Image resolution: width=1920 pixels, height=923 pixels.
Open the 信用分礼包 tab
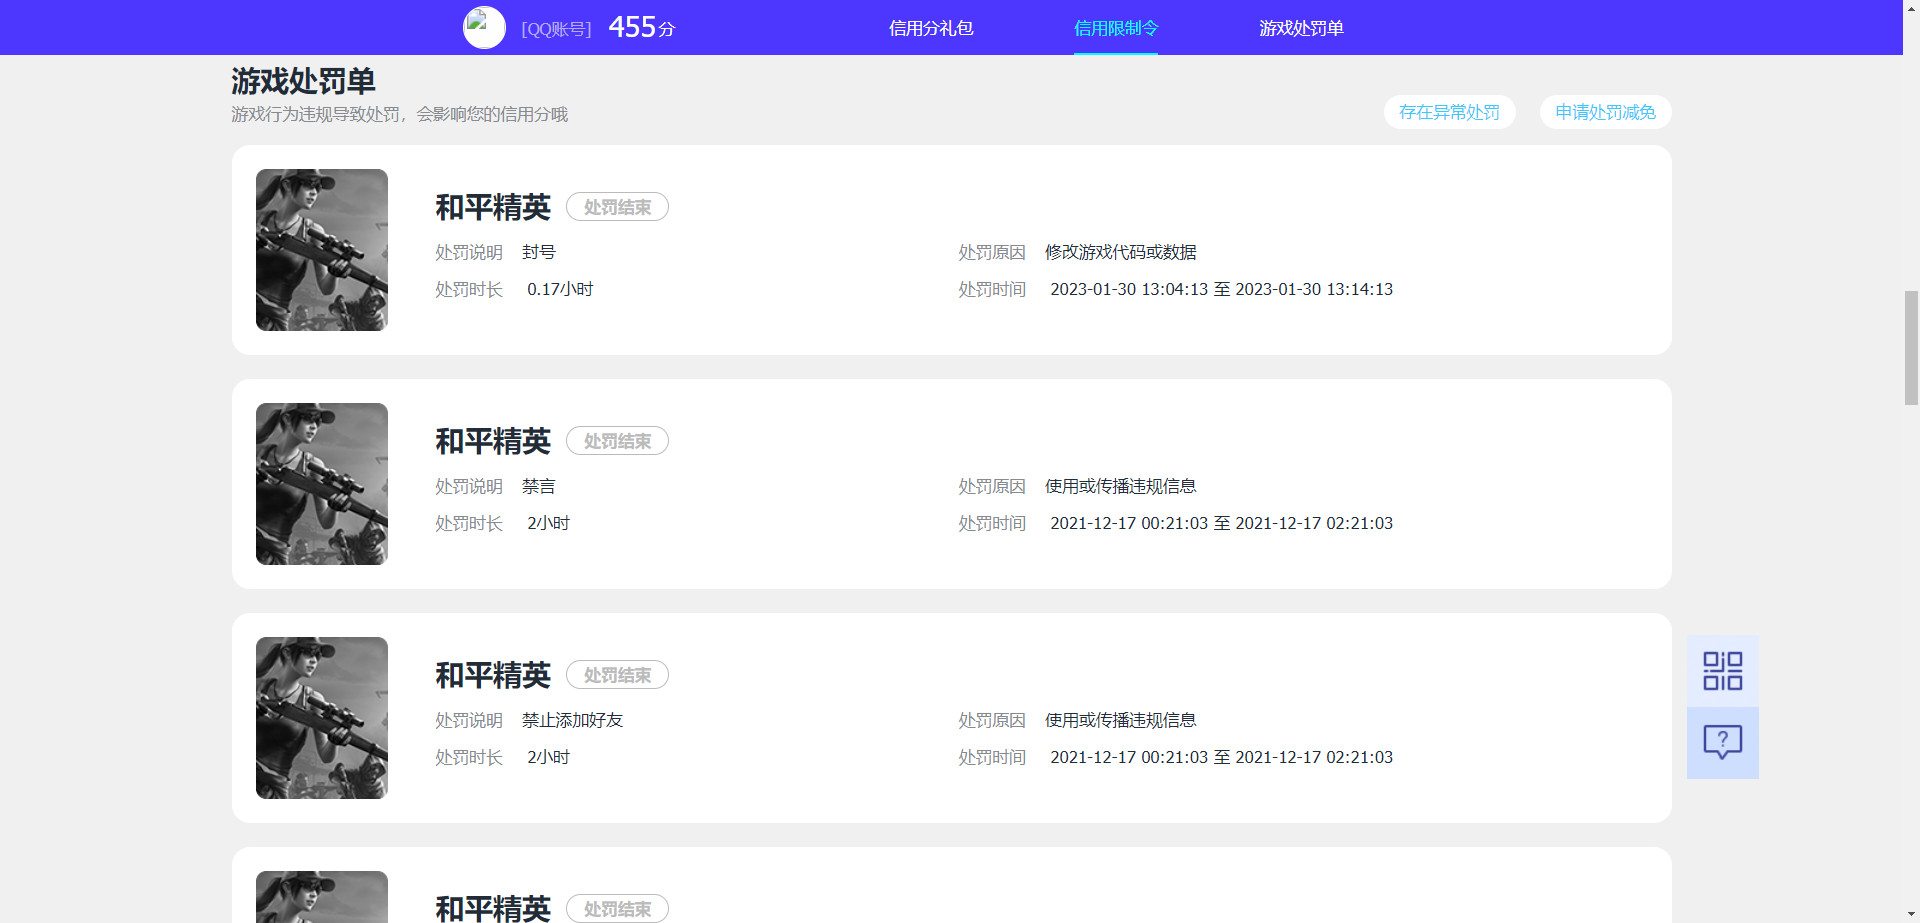point(931,28)
